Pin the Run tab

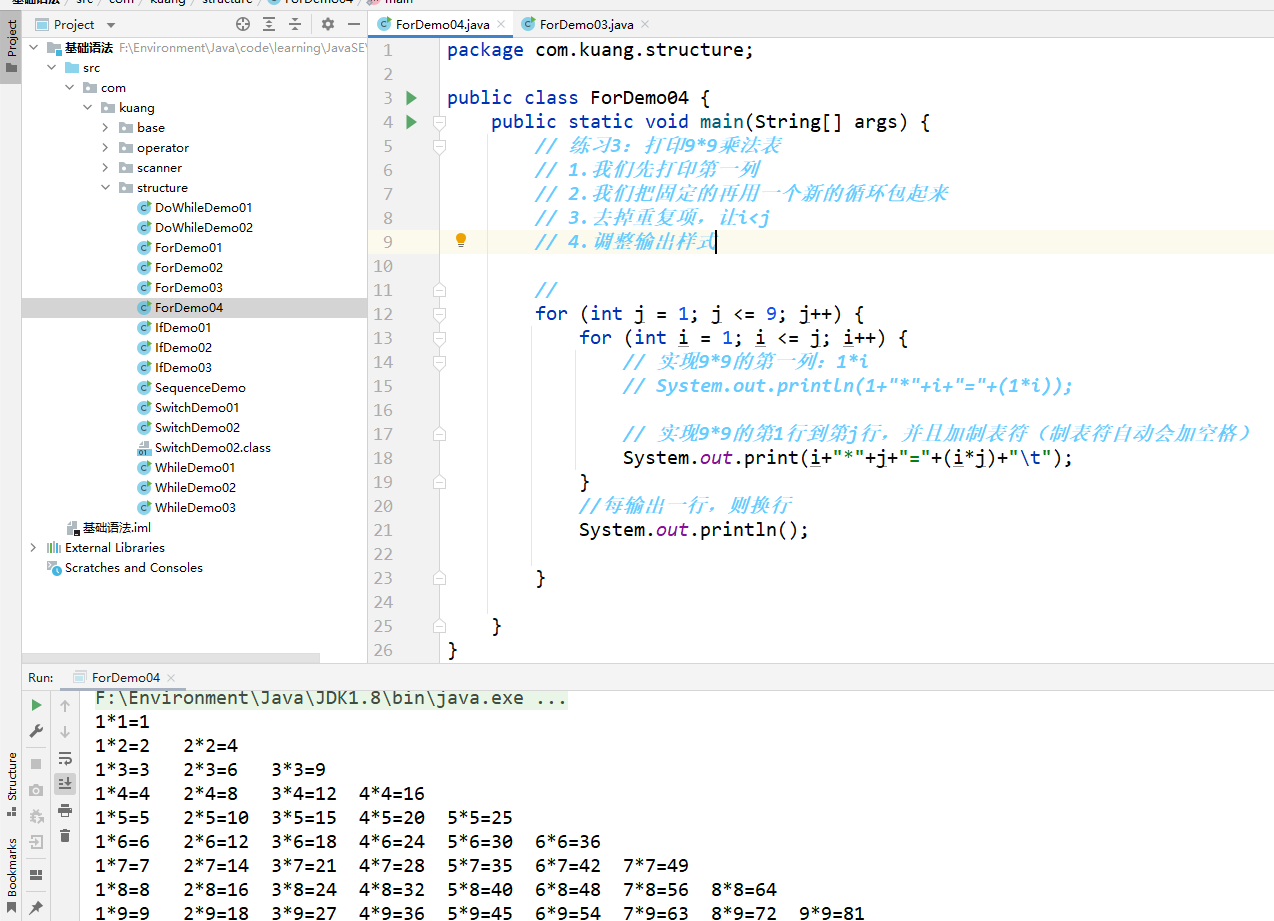pyautogui.click(x=37, y=907)
